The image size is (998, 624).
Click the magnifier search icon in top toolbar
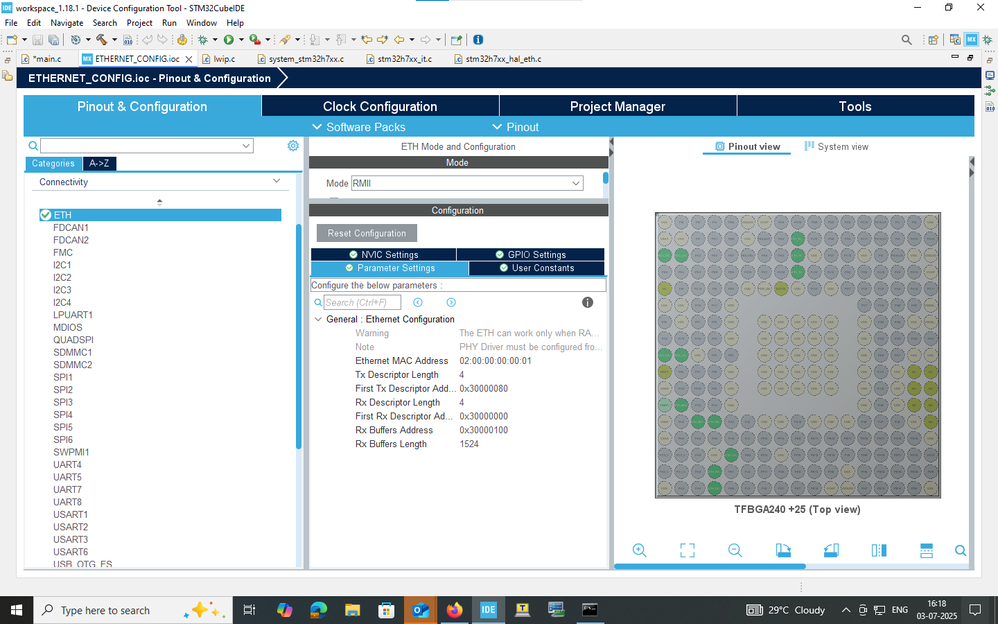(x=906, y=39)
